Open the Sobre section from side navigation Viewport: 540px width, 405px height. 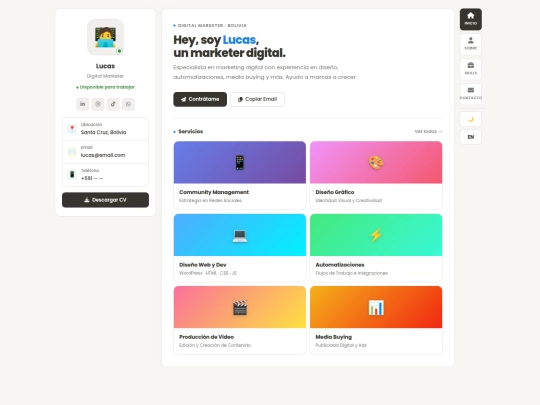tap(471, 44)
